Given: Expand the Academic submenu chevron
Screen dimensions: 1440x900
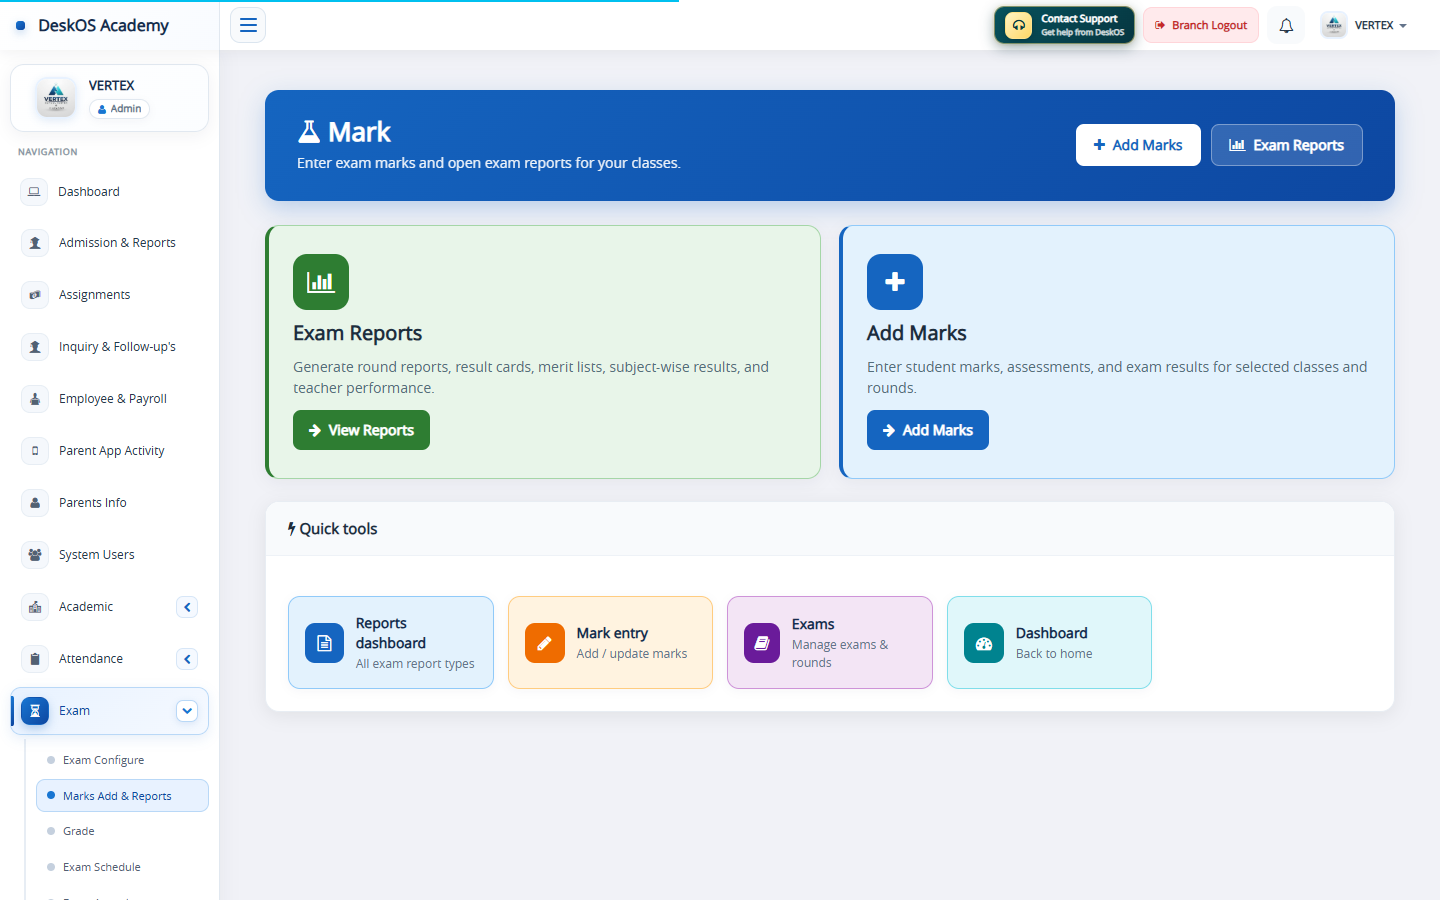Looking at the screenshot, I should click(x=187, y=607).
